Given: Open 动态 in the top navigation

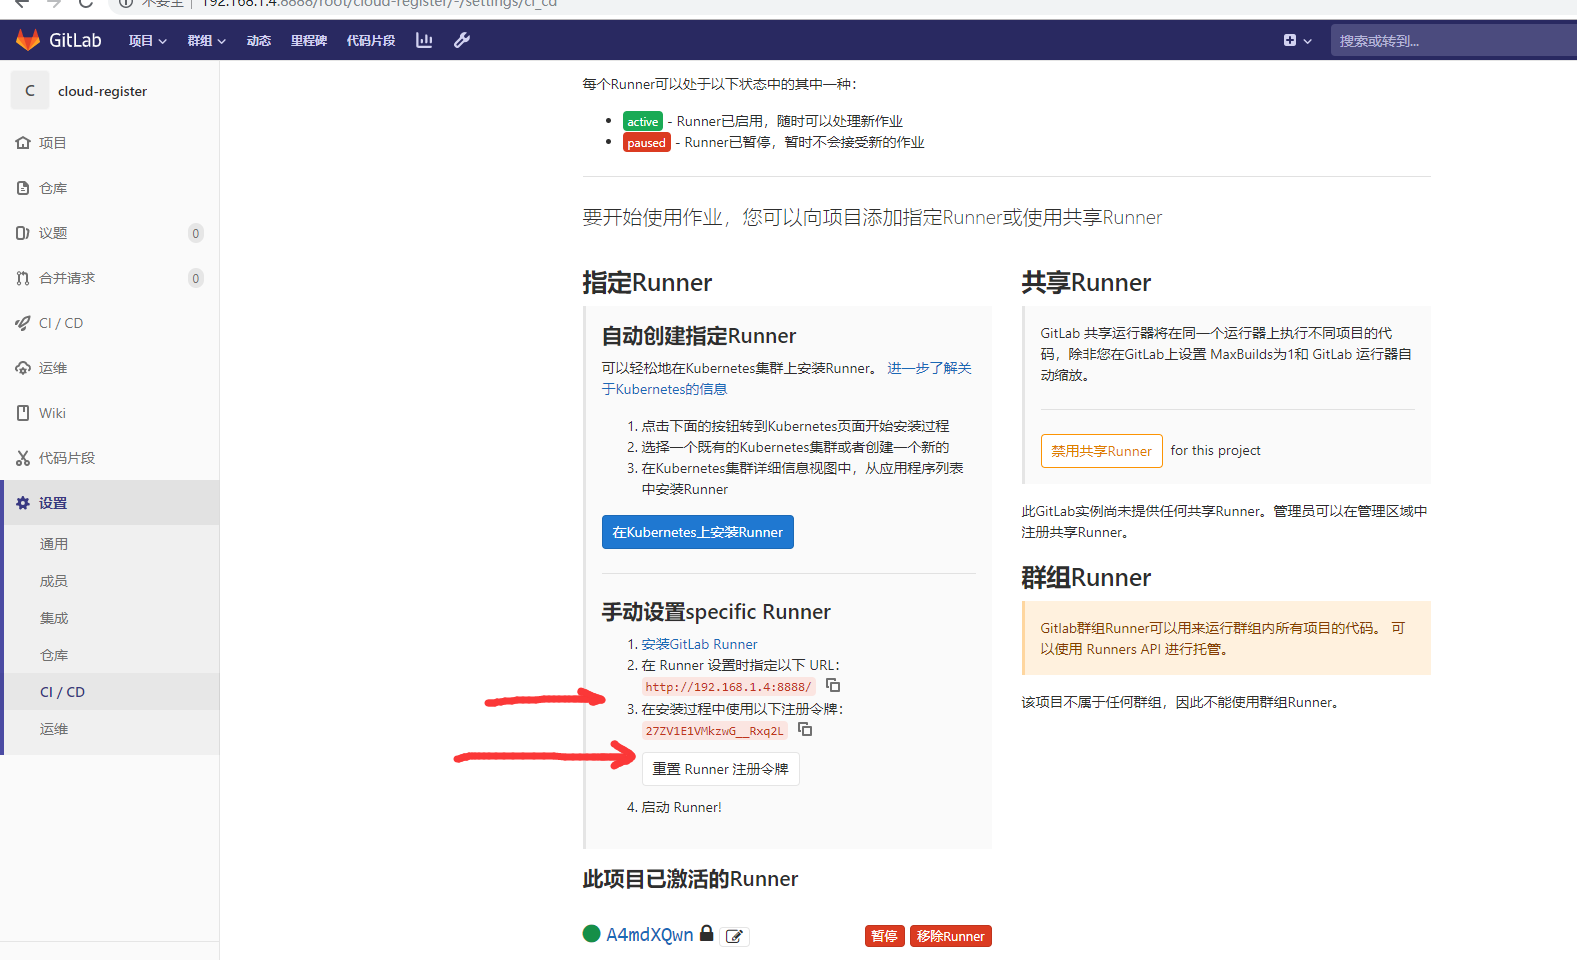Looking at the screenshot, I should tap(259, 40).
